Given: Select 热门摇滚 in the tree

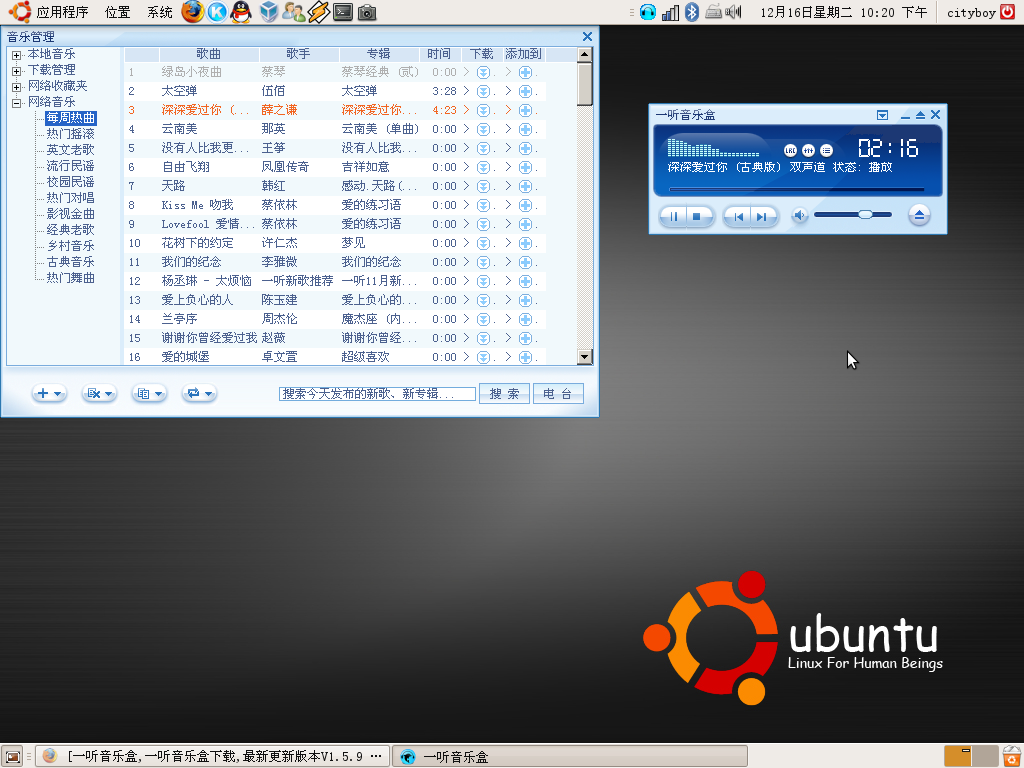Looking at the screenshot, I should tap(71, 134).
